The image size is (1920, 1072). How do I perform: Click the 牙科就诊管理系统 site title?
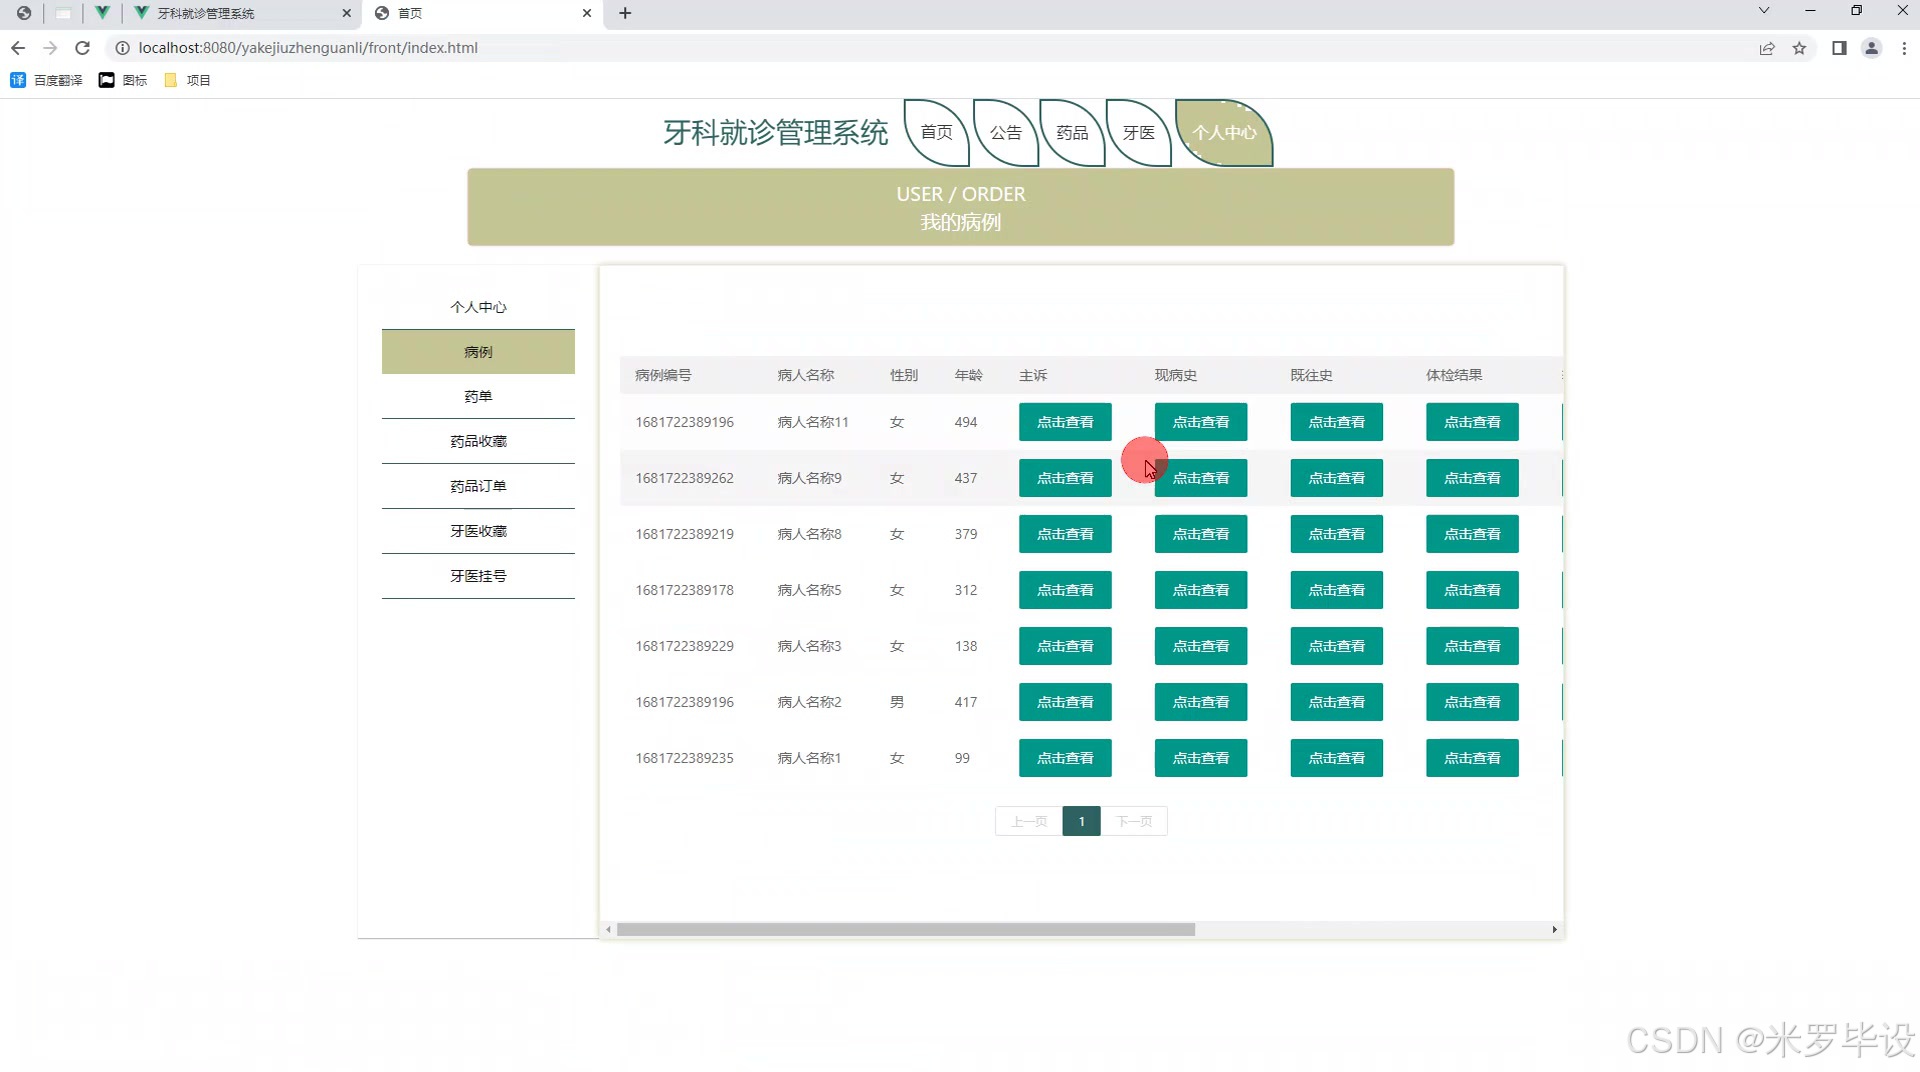click(775, 132)
